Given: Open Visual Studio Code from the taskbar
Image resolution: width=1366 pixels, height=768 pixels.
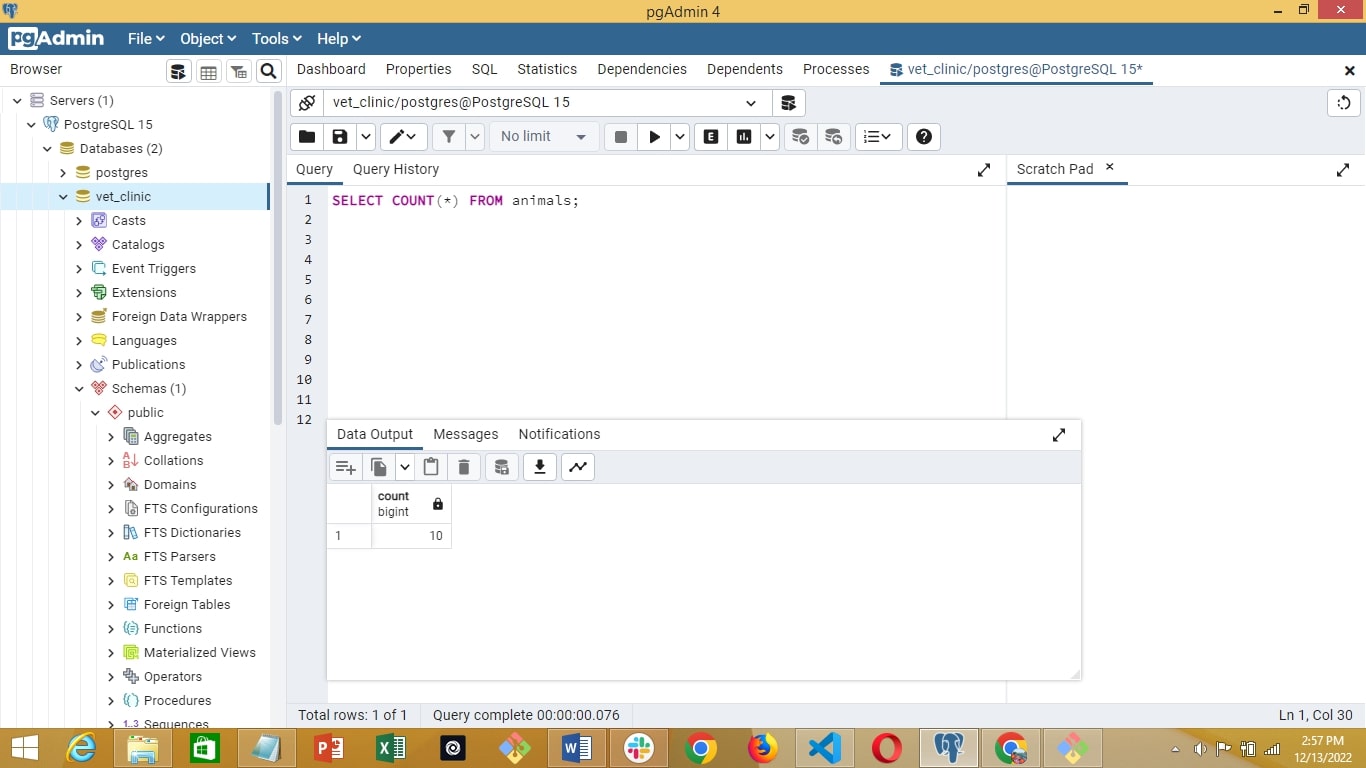Looking at the screenshot, I should (825, 748).
